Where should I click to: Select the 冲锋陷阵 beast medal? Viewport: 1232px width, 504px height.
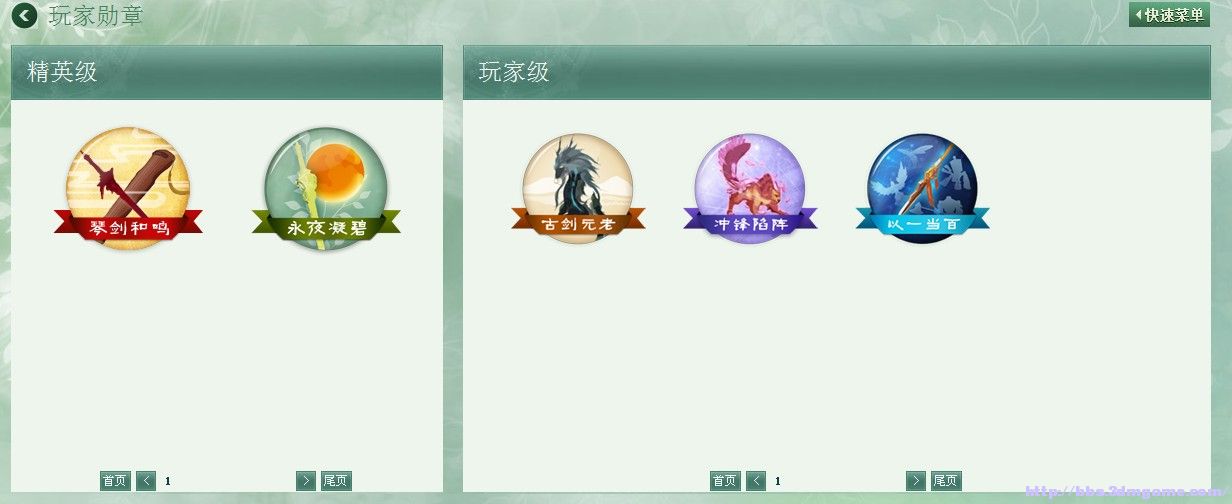coord(750,188)
